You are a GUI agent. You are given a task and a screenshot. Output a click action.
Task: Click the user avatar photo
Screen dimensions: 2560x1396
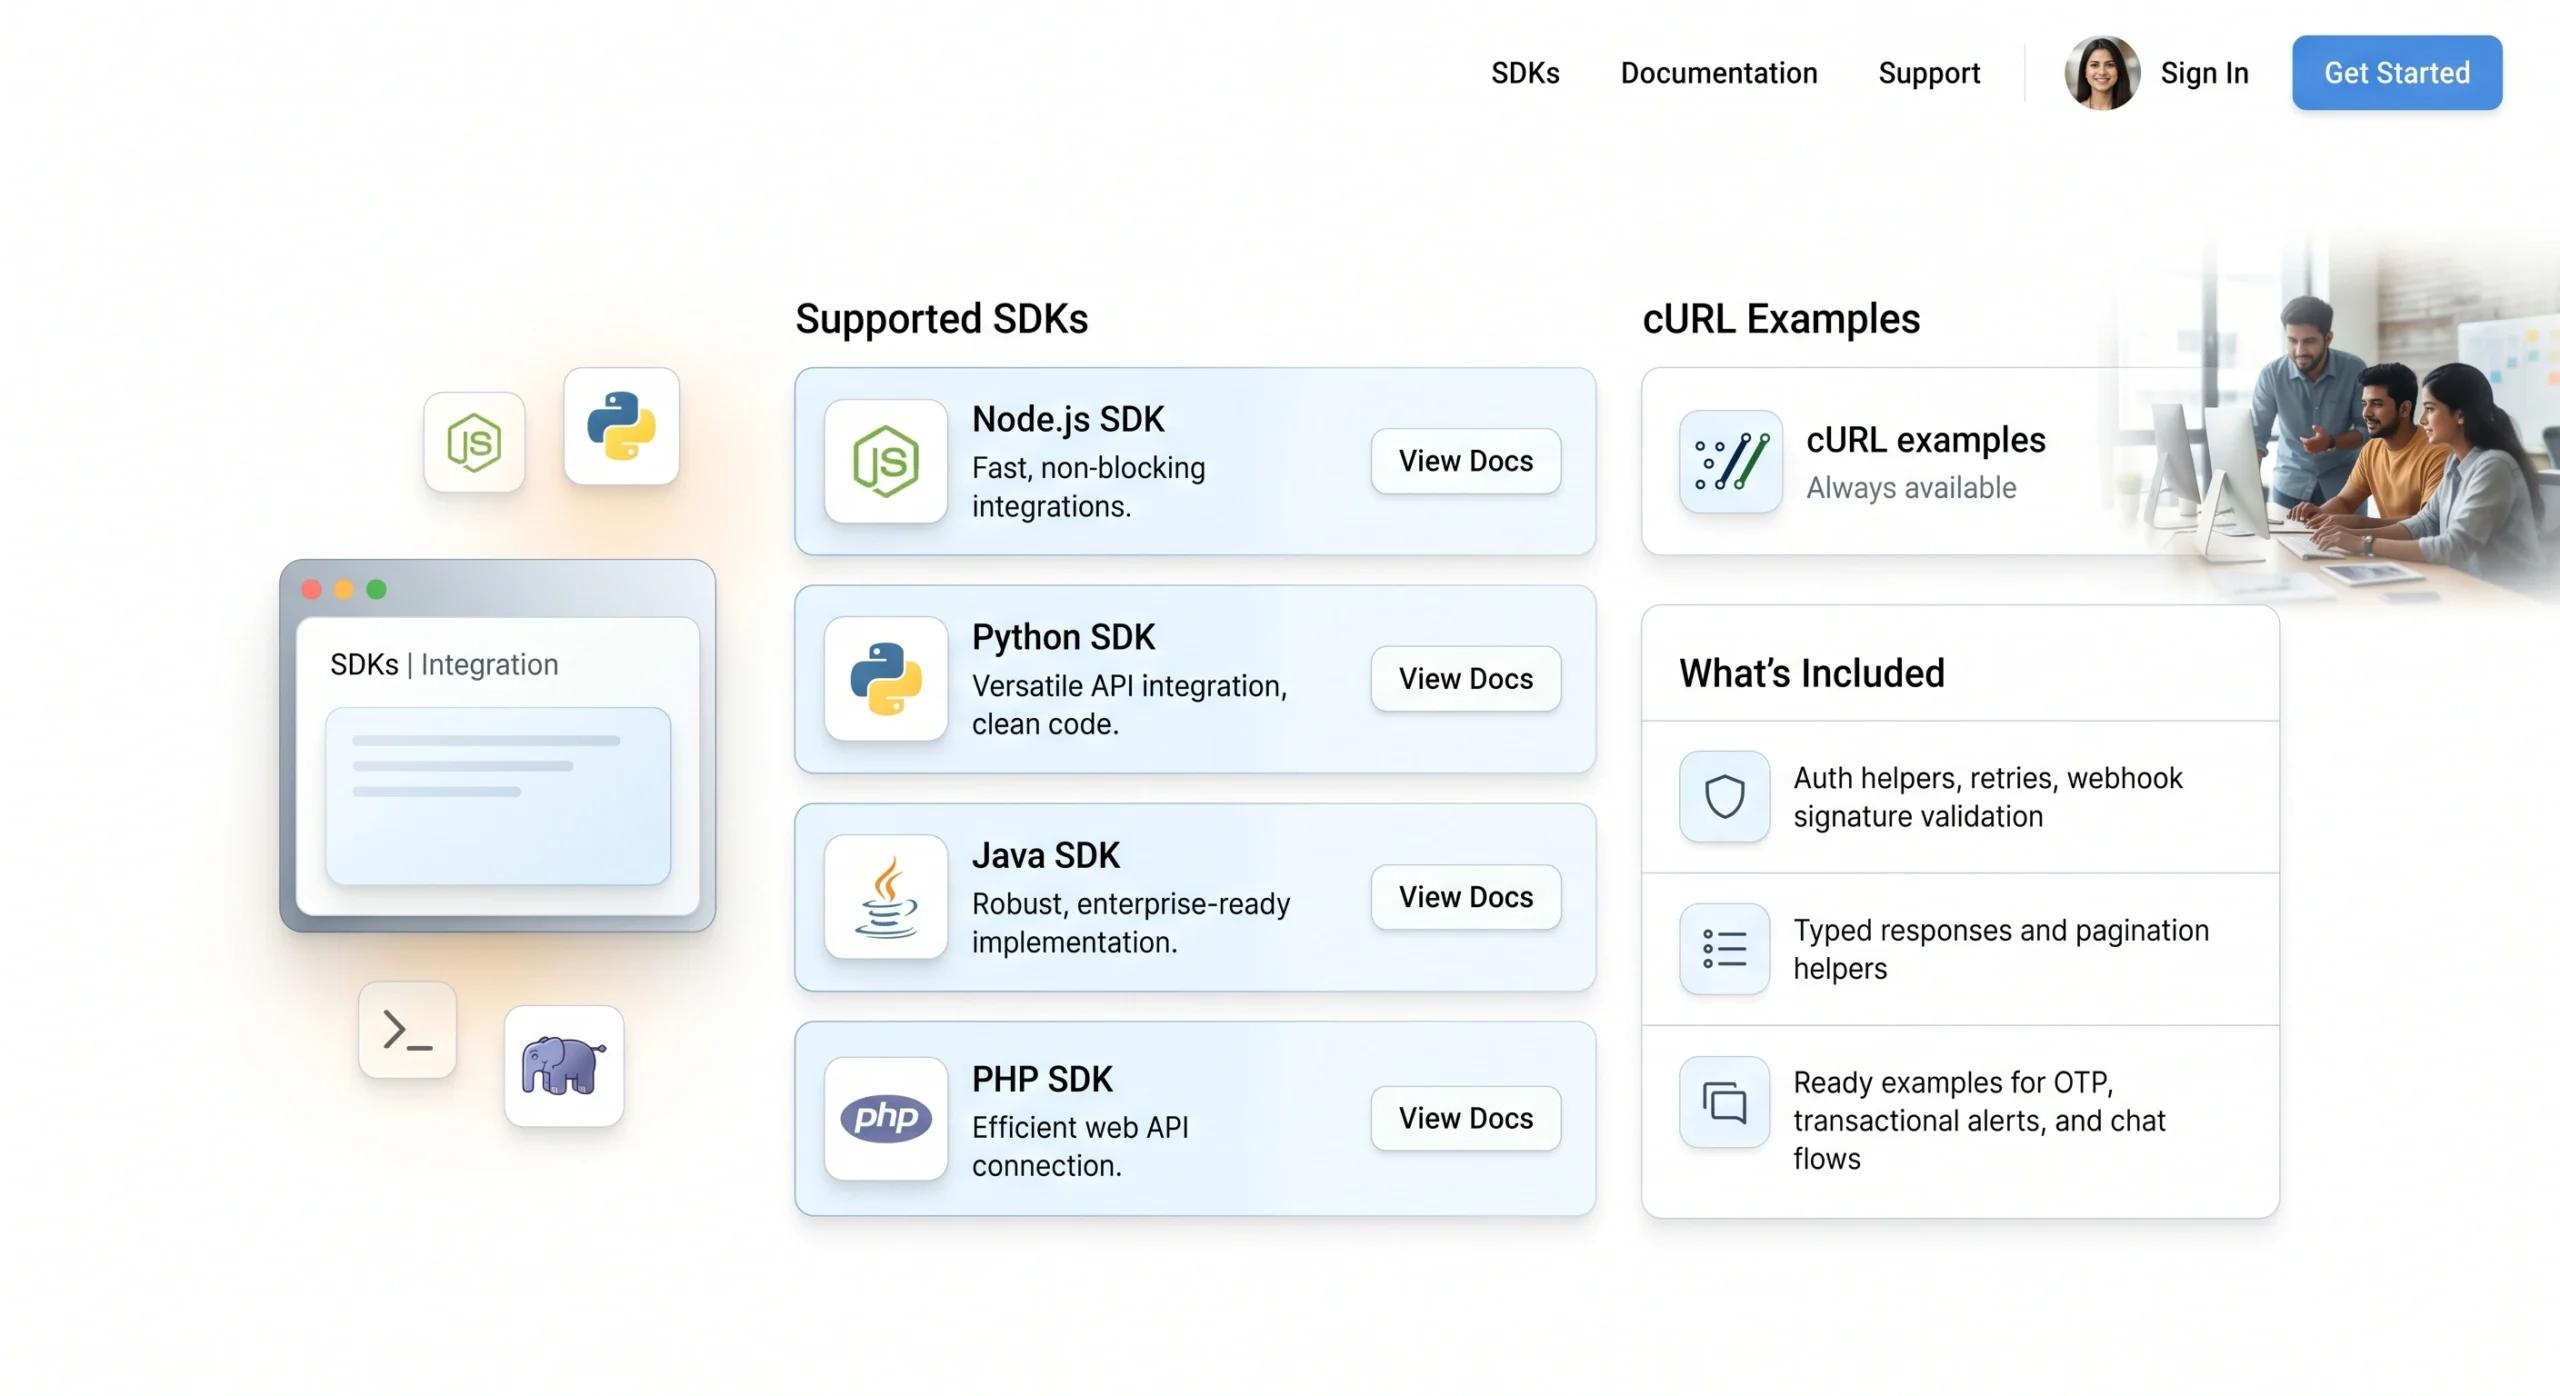(2102, 73)
